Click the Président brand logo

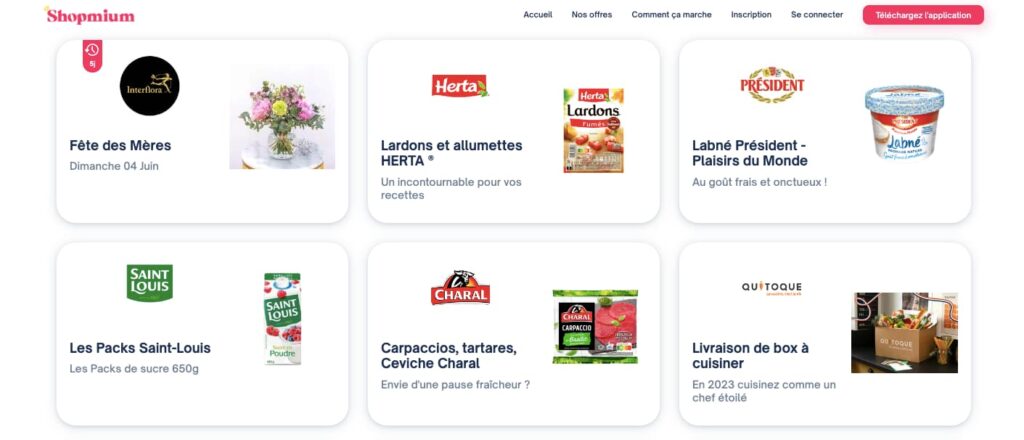(772, 85)
